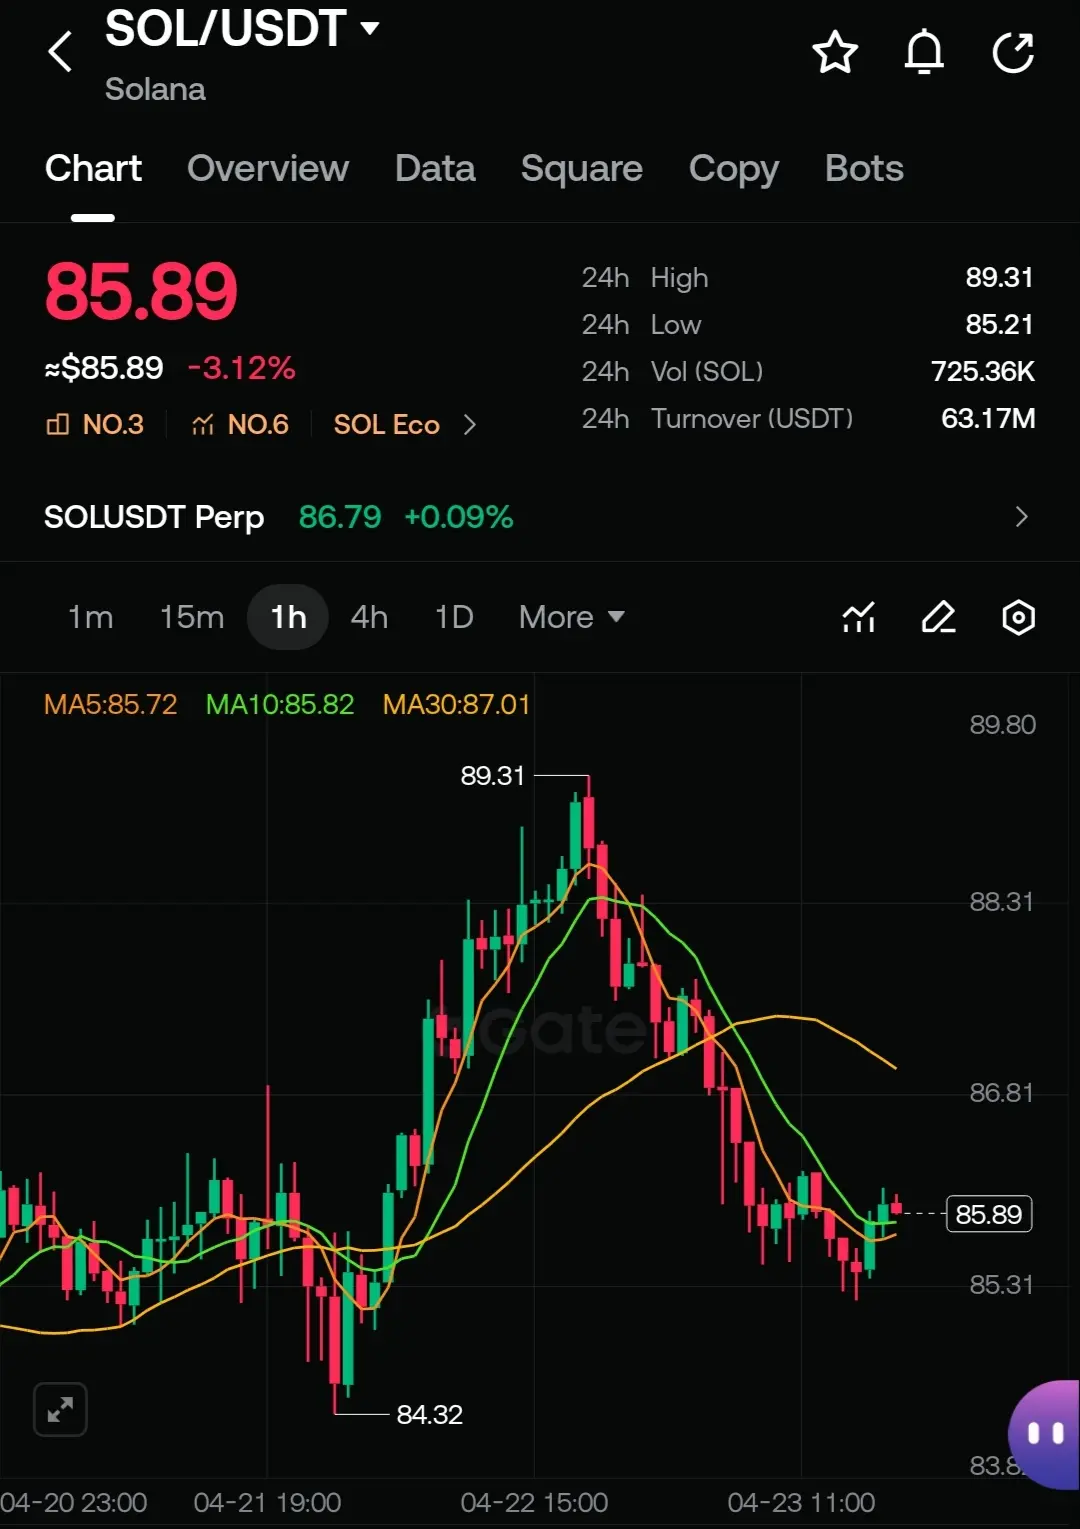Open chart settings hexagon icon
The height and width of the screenshot is (1529, 1080).
point(1018,617)
